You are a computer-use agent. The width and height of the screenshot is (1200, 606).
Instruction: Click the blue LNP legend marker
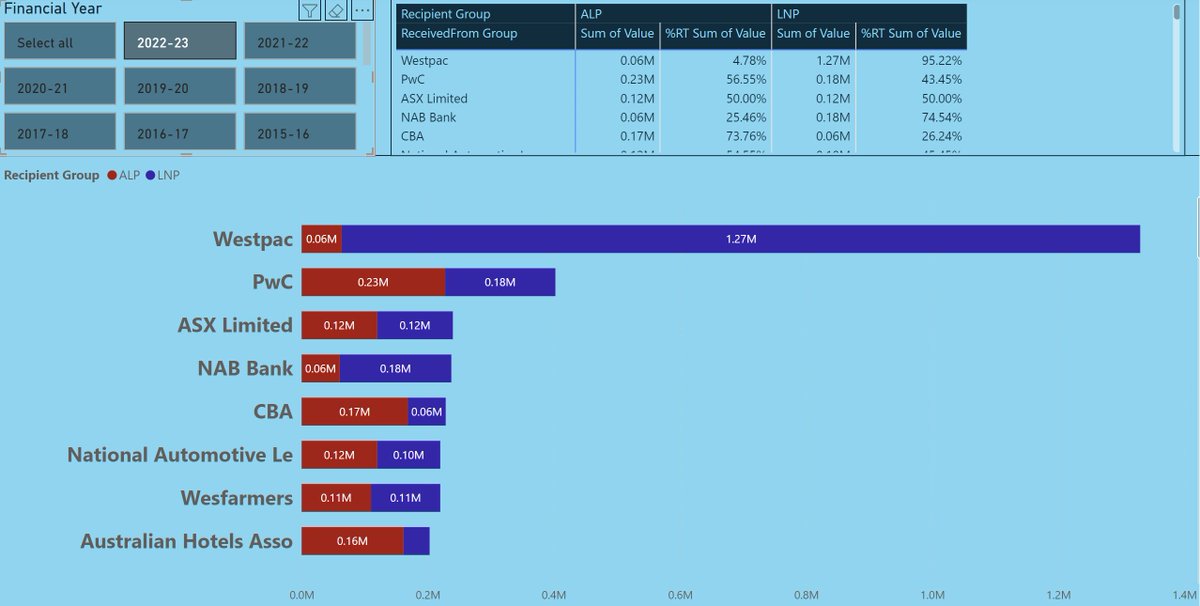click(x=150, y=175)
